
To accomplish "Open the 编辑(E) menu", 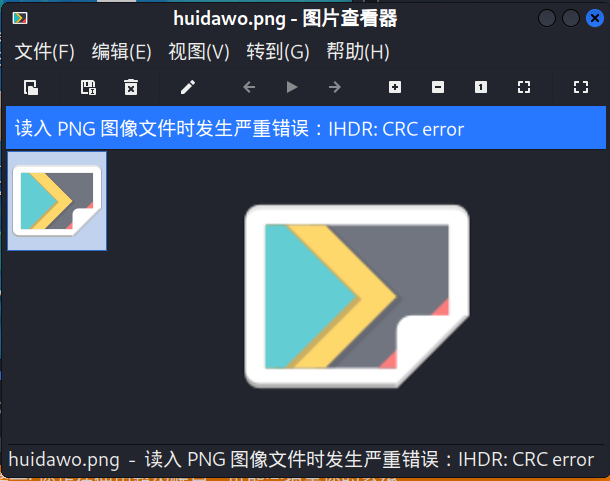I will click(121, 52).
